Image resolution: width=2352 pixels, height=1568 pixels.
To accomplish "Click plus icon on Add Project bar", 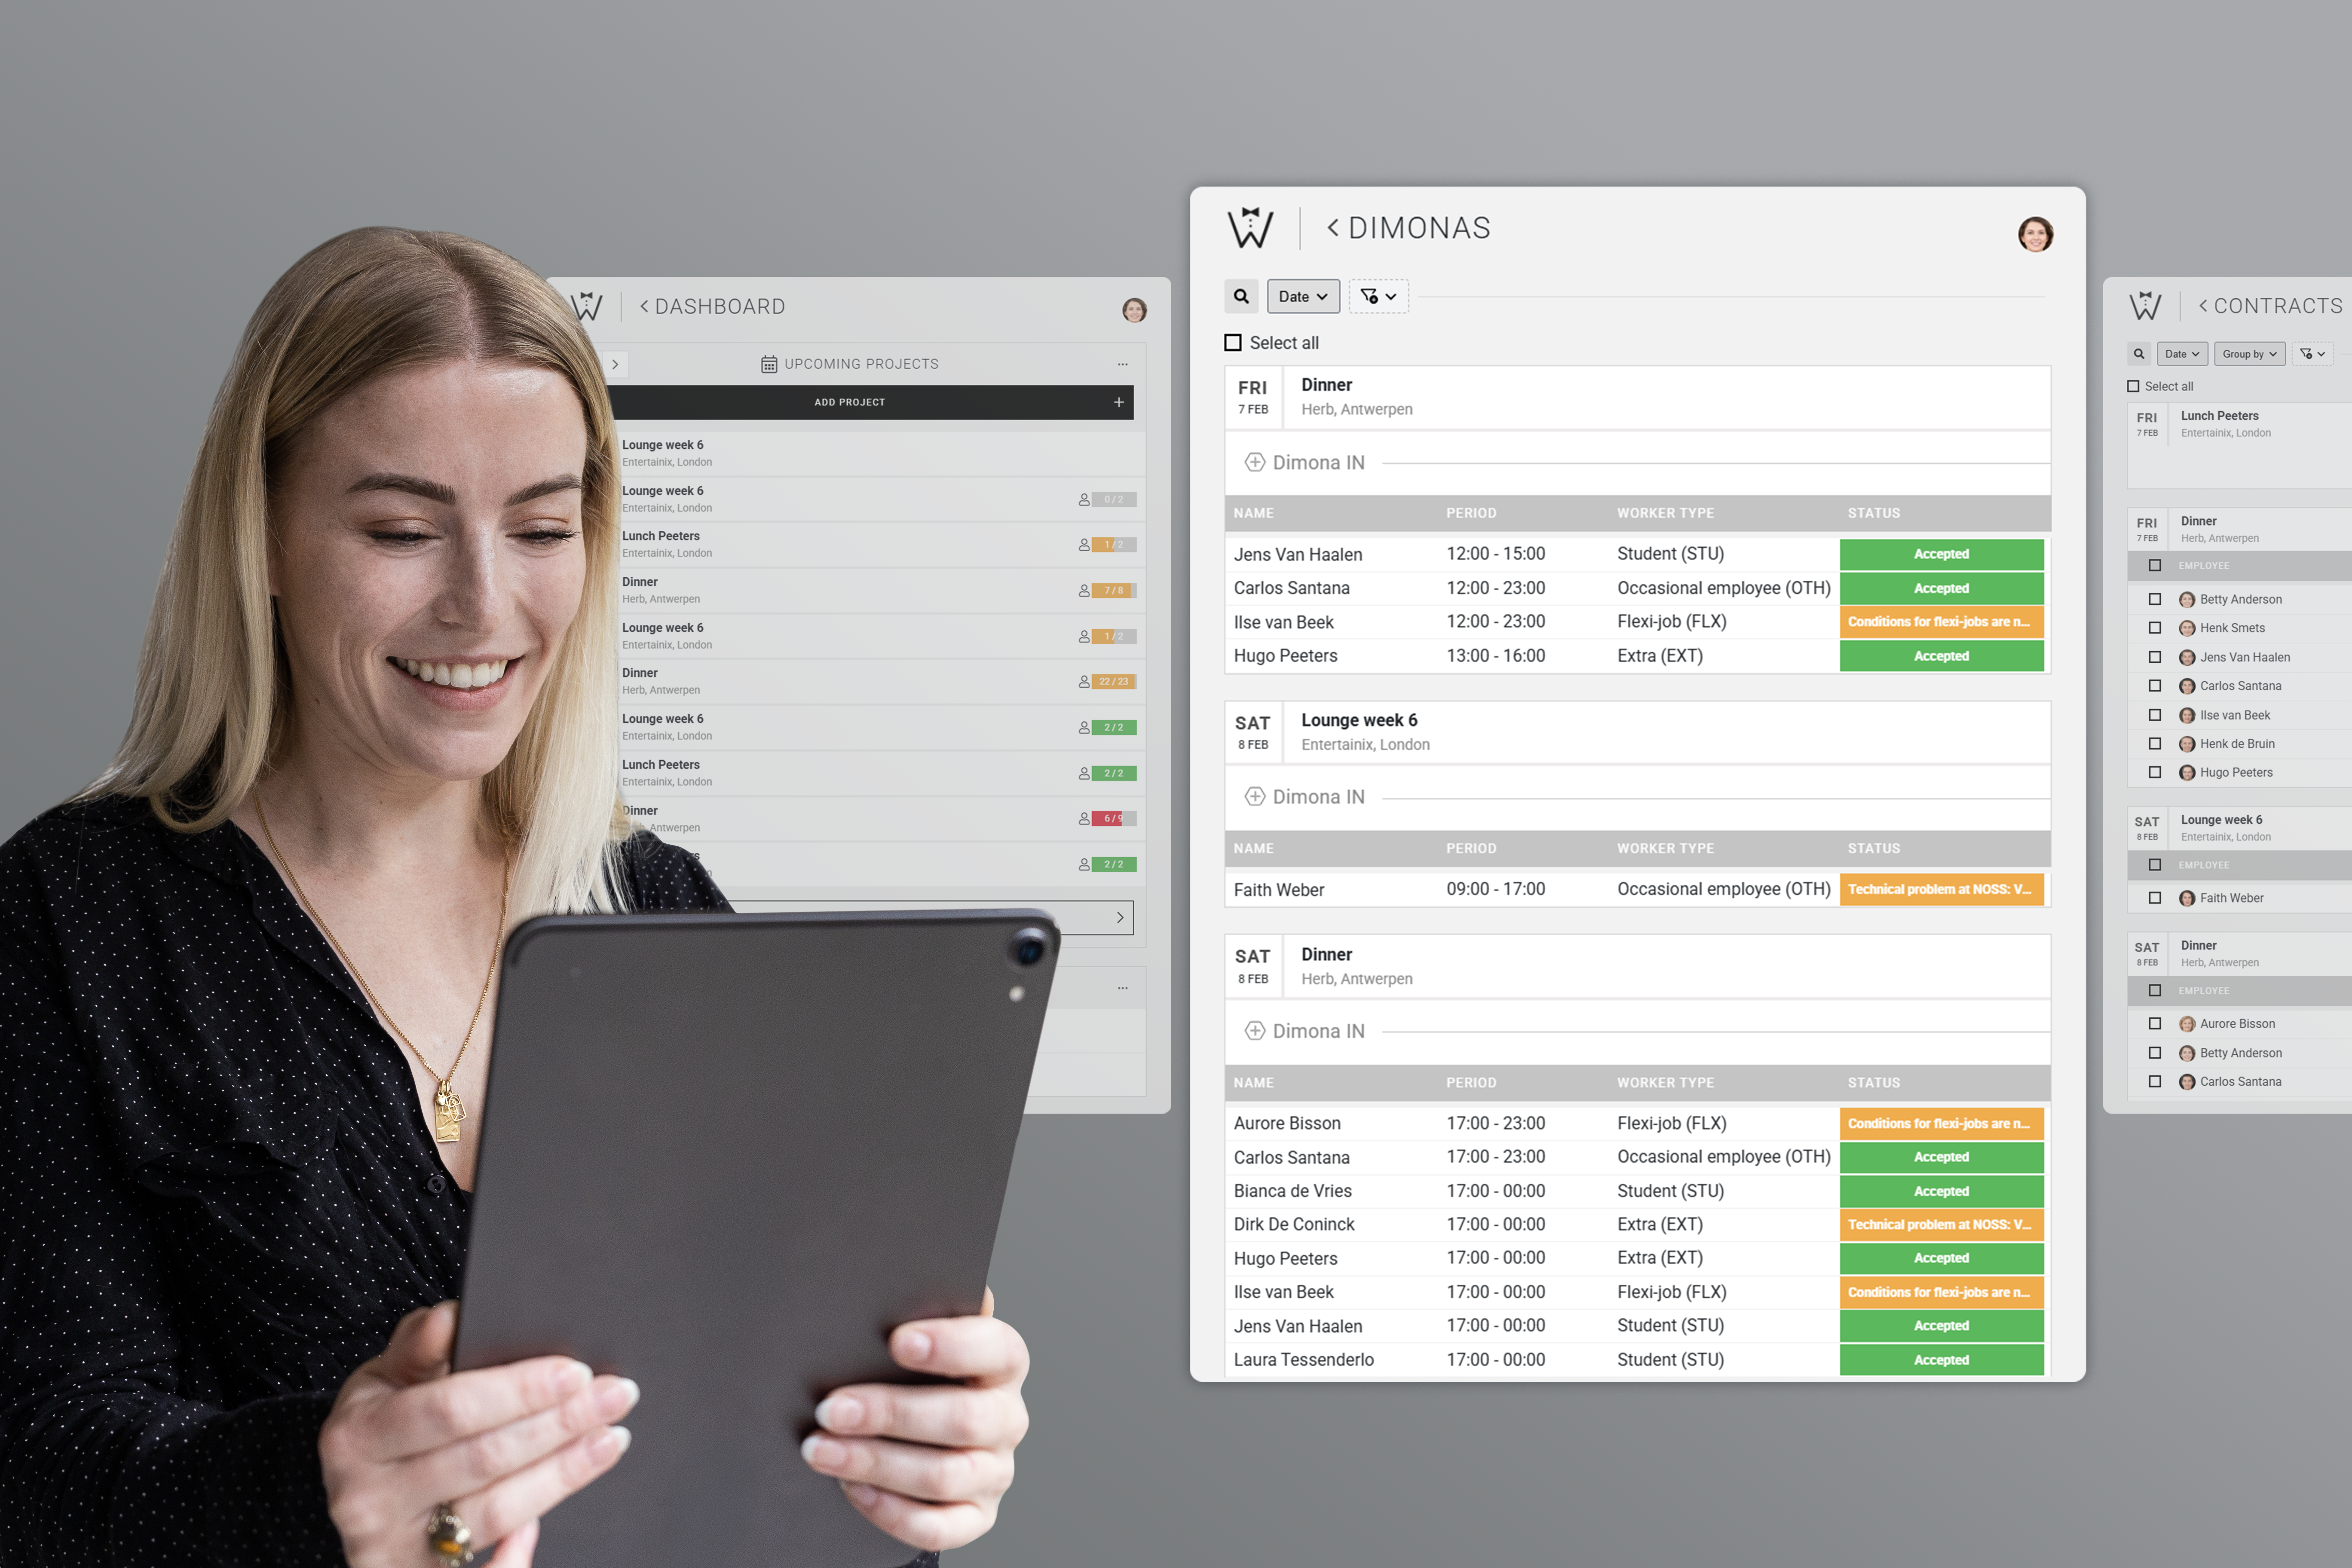I will tap(1118, 402).
